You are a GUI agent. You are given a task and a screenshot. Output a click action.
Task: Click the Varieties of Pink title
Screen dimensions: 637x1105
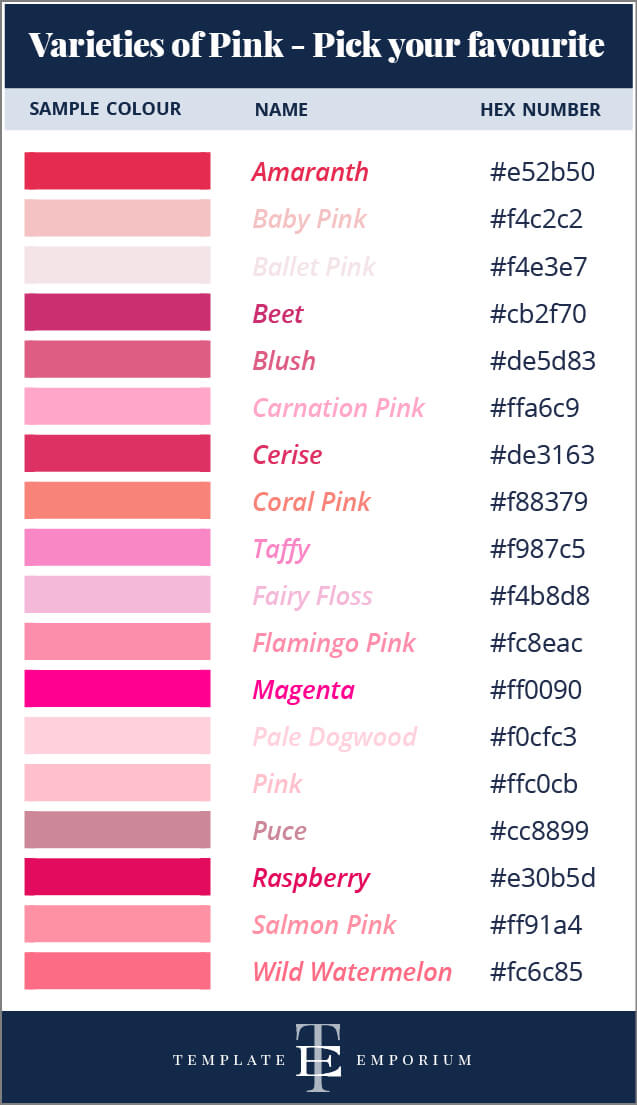[317, 45]
